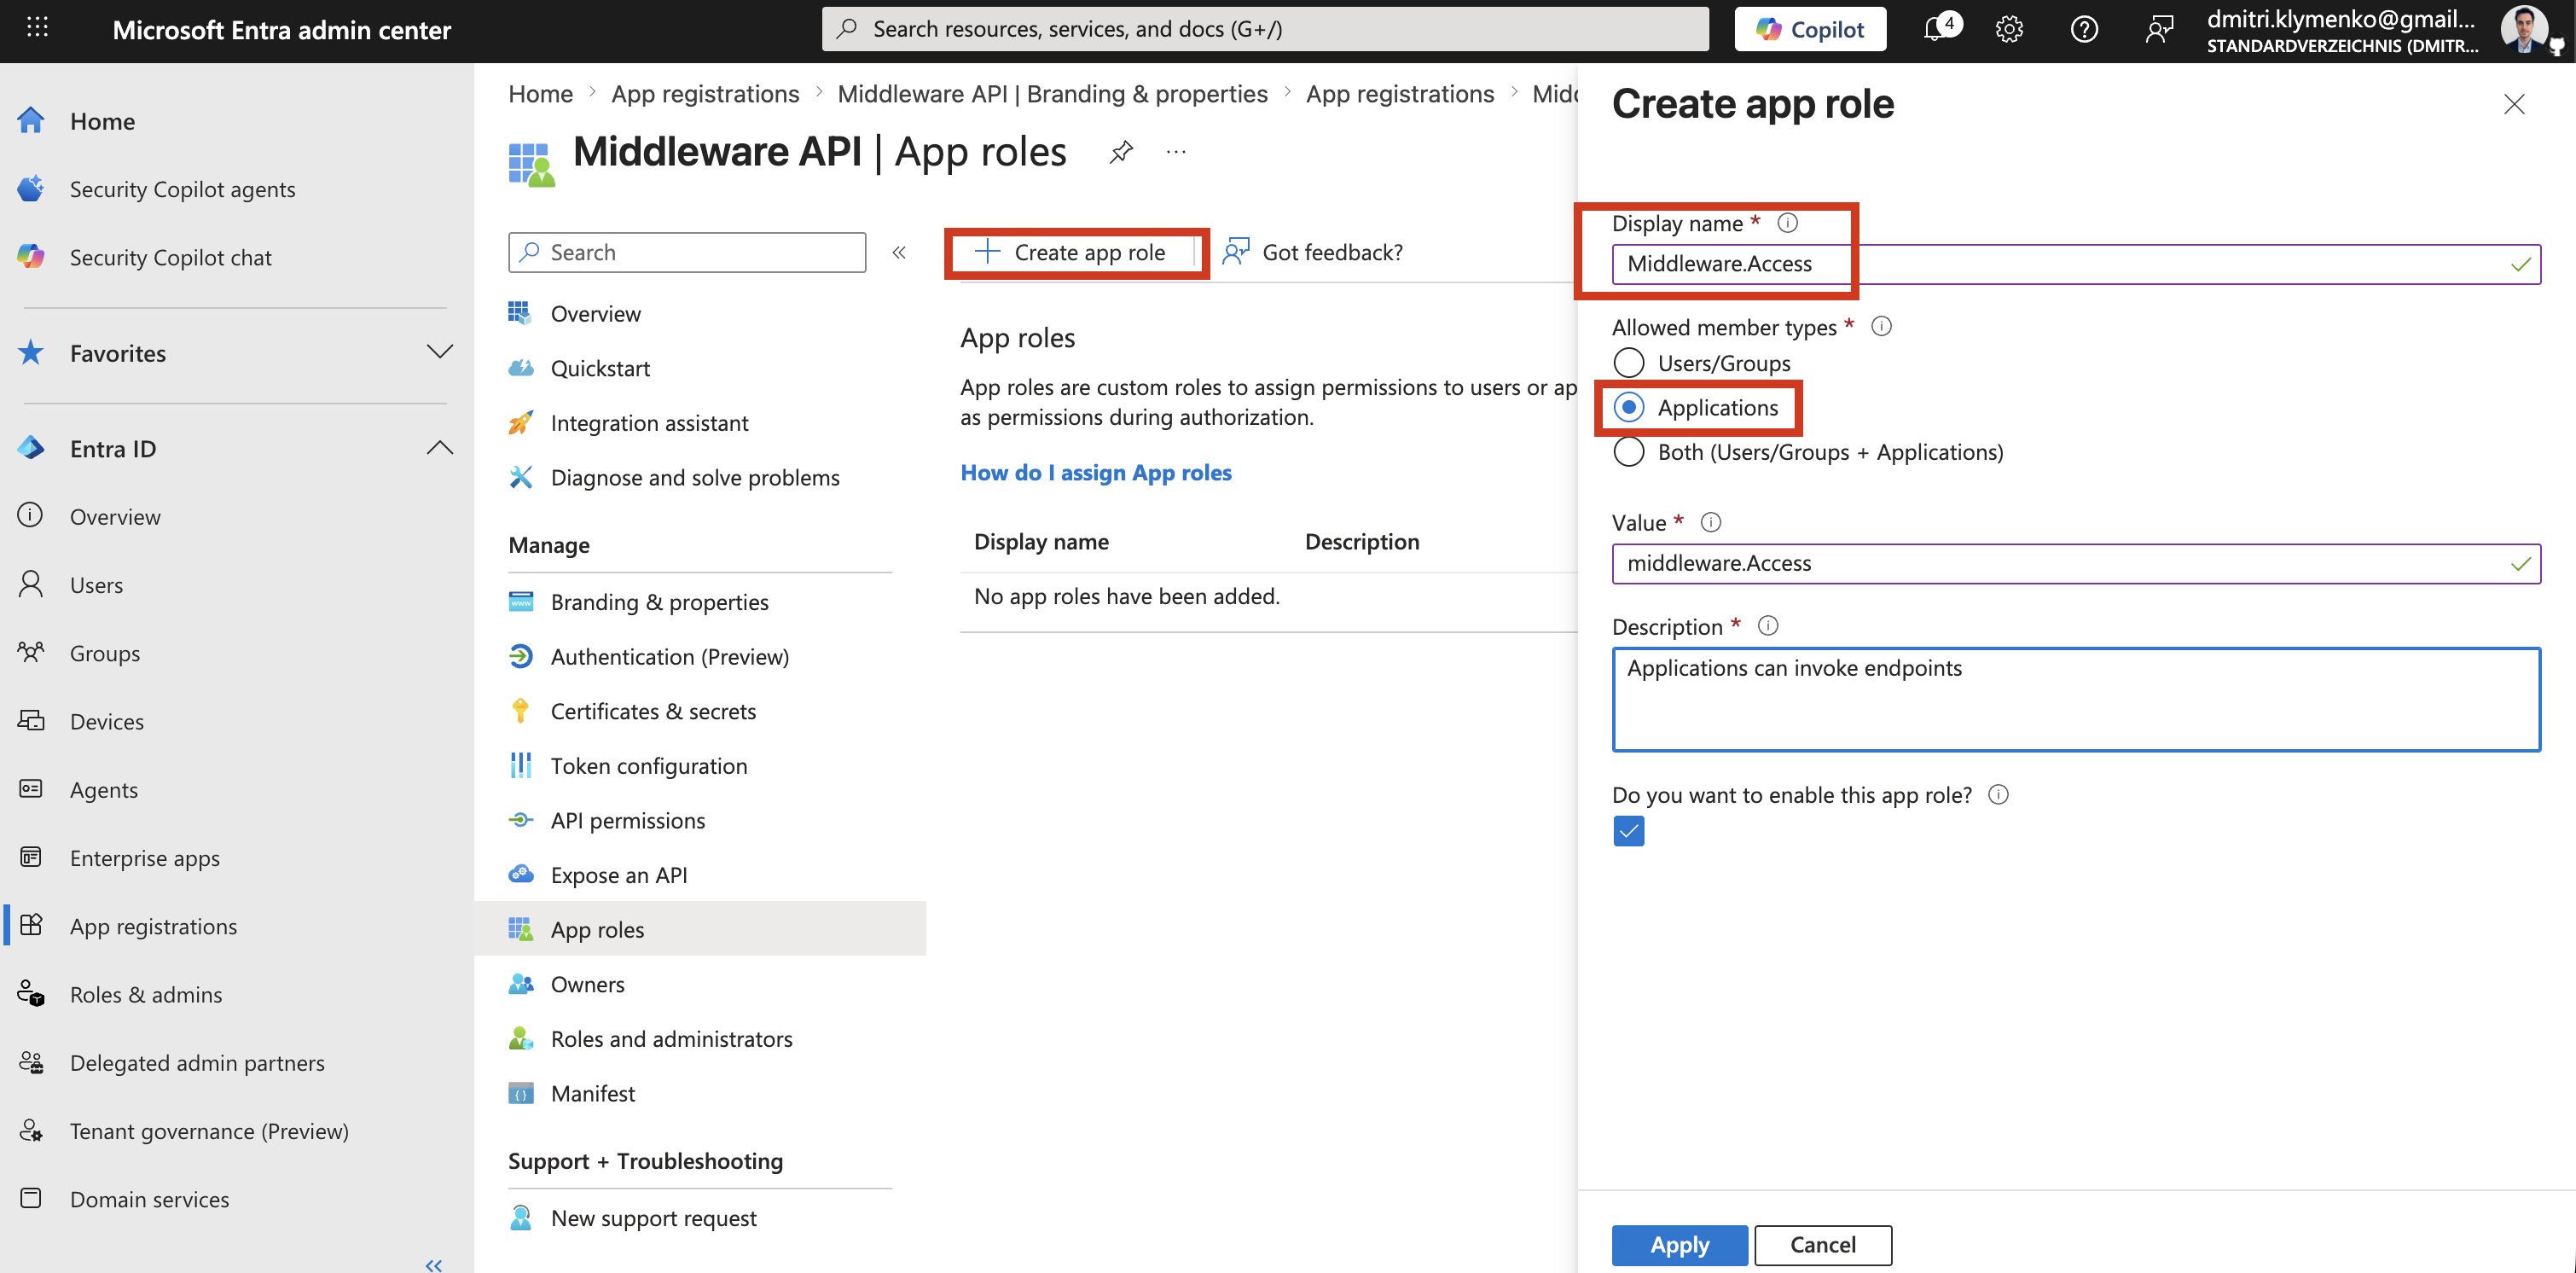2576x1273 pixels.
Task: Click the Description text area
Action: (x=2076, y=699)
